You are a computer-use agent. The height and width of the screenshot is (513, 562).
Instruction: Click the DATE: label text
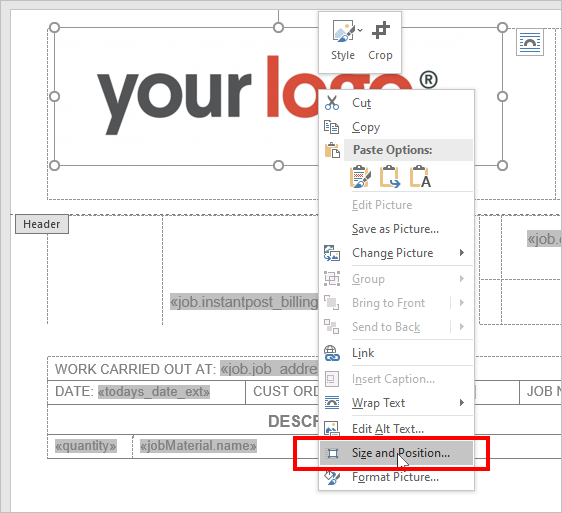[x=74, y=391]
